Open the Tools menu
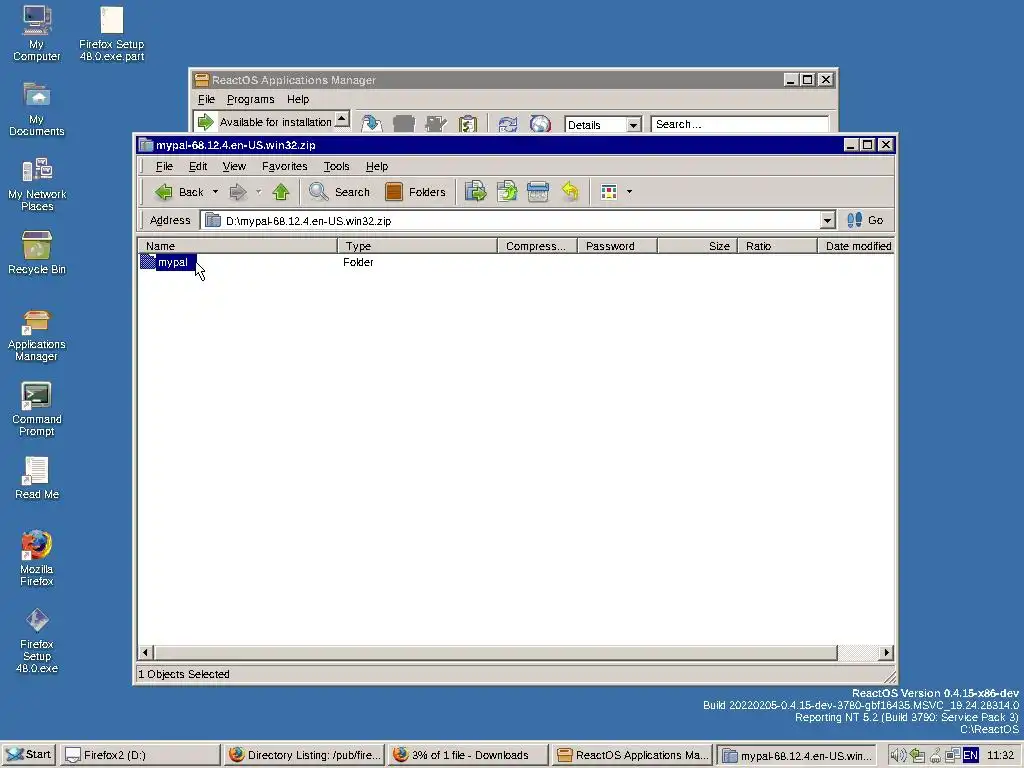This screenshot has height=768, width=1024. pos(336,167)
